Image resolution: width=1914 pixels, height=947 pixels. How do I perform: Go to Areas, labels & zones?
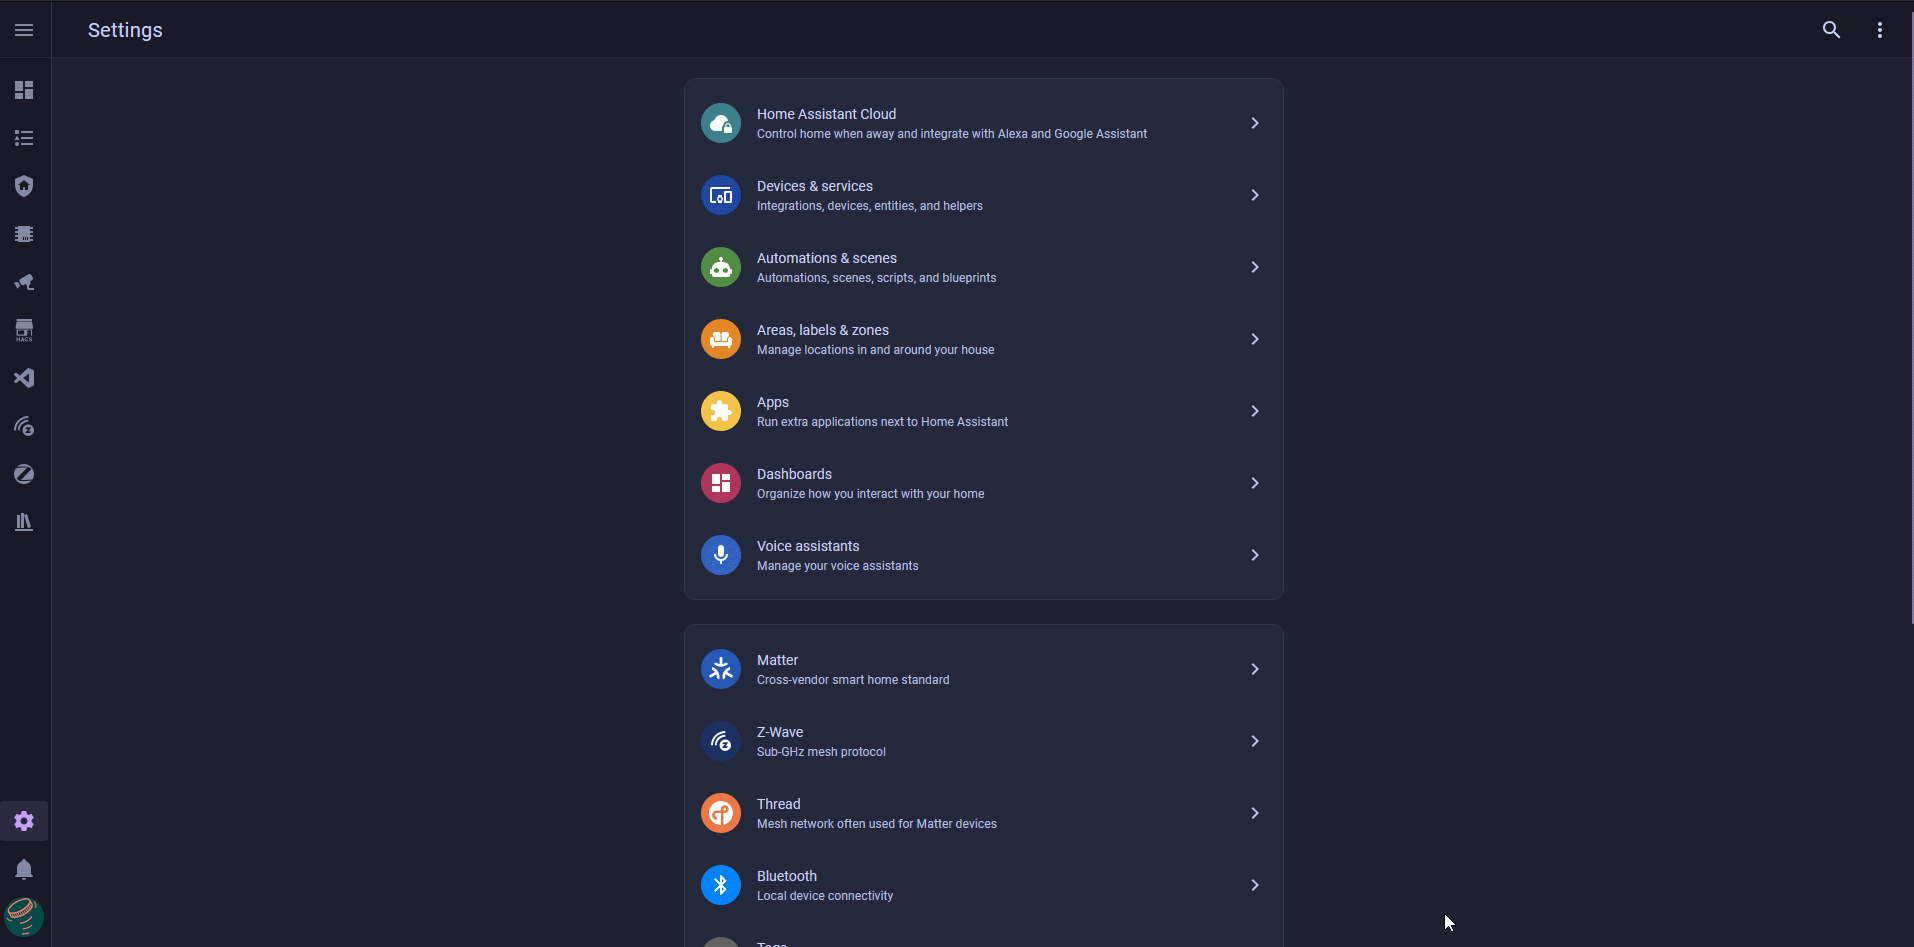pyautogui.click(x=984, y=339)
